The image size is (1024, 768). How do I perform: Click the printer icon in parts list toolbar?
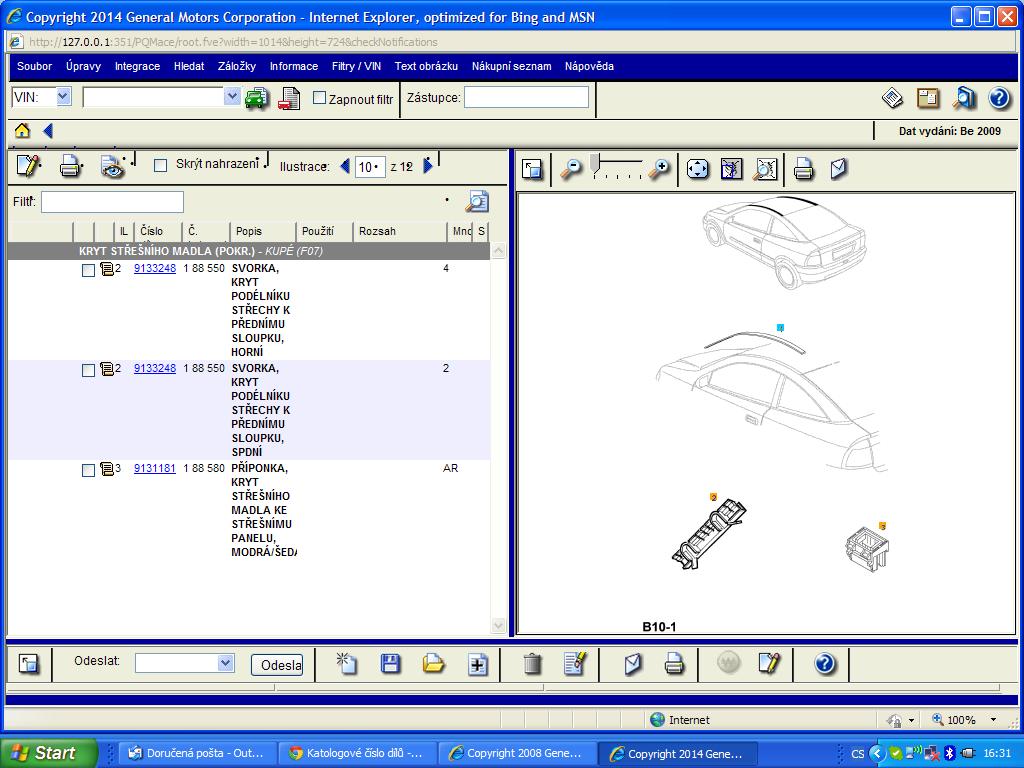[70, 166]
